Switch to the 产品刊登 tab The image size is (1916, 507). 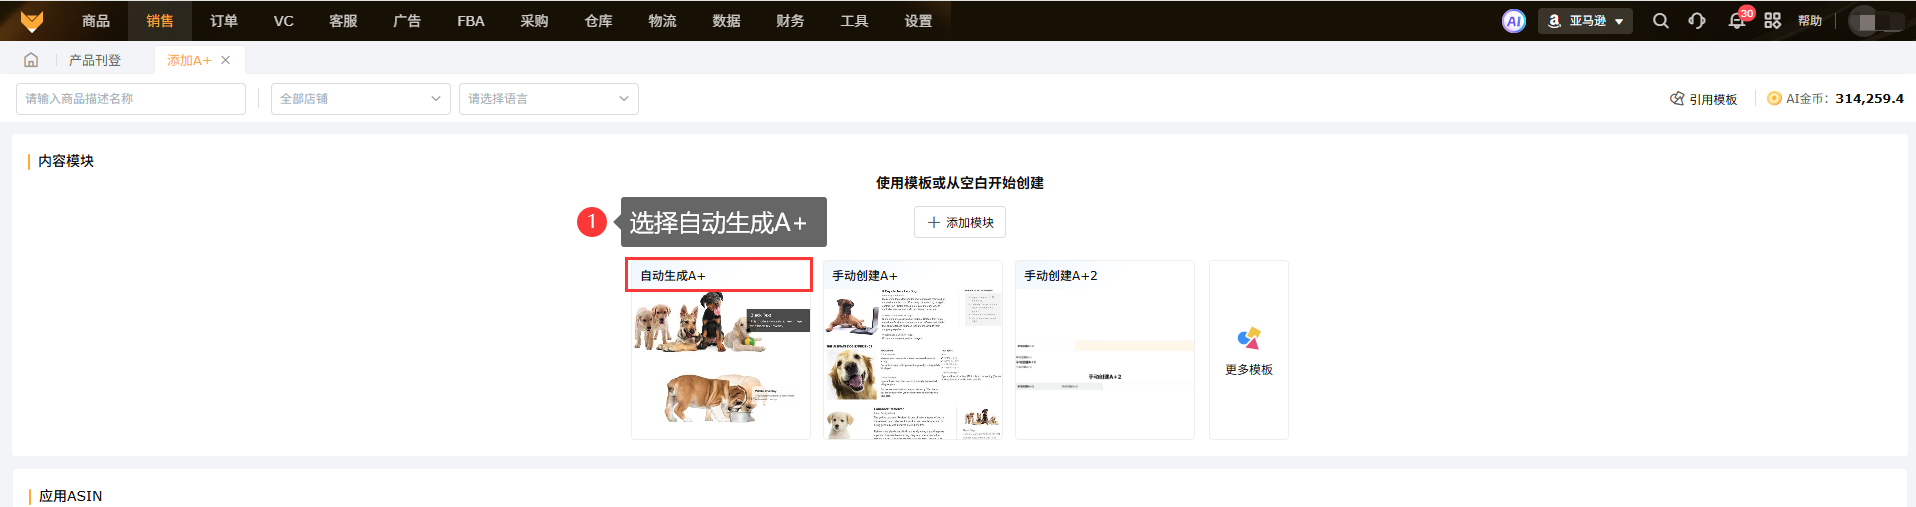pos(95,60)
